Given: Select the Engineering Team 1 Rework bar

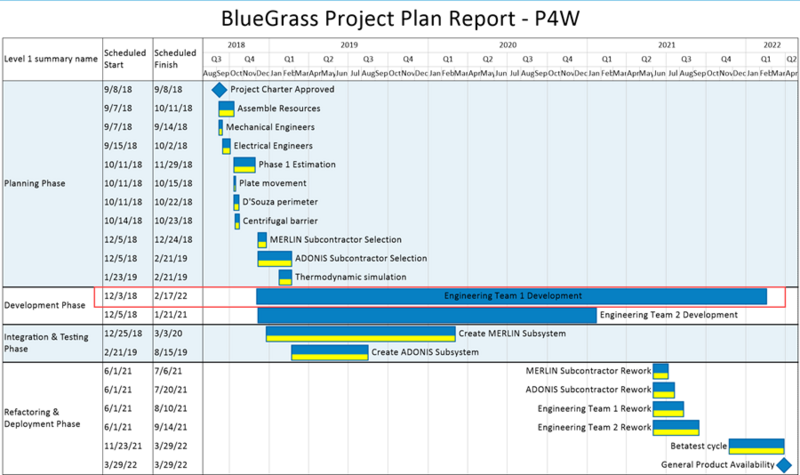Looking at the screenshot, I should pos(668,409).
